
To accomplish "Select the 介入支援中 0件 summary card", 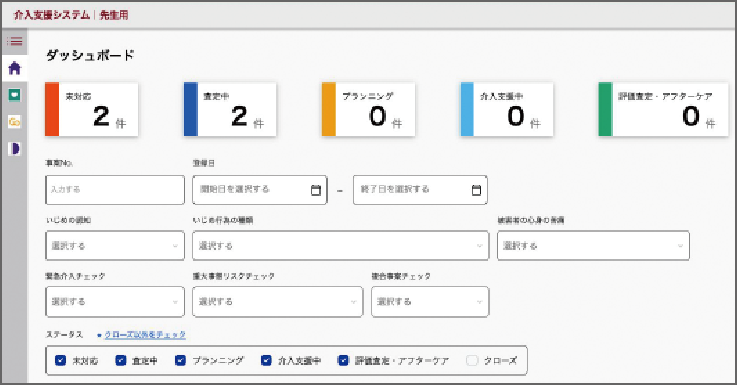I will [507, 110].
